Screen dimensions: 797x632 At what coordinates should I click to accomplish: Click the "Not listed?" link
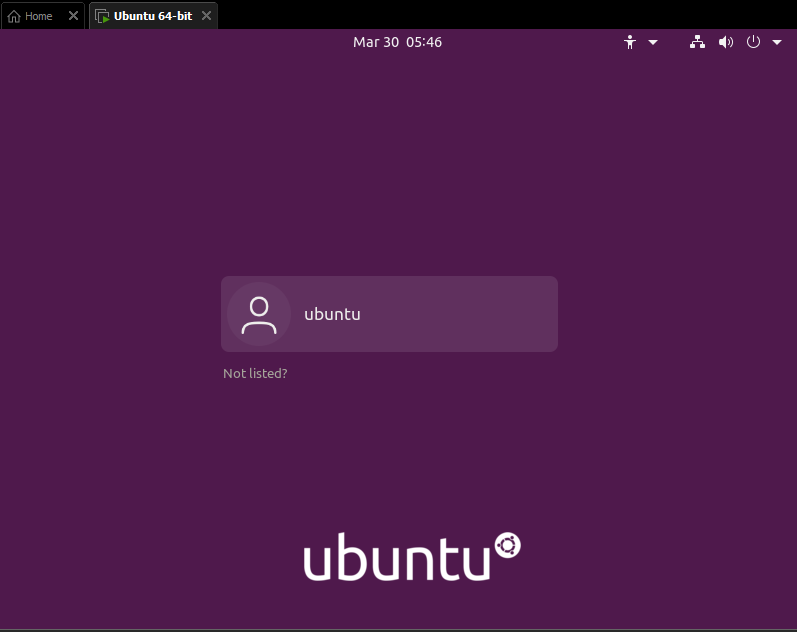coord(255,373)
